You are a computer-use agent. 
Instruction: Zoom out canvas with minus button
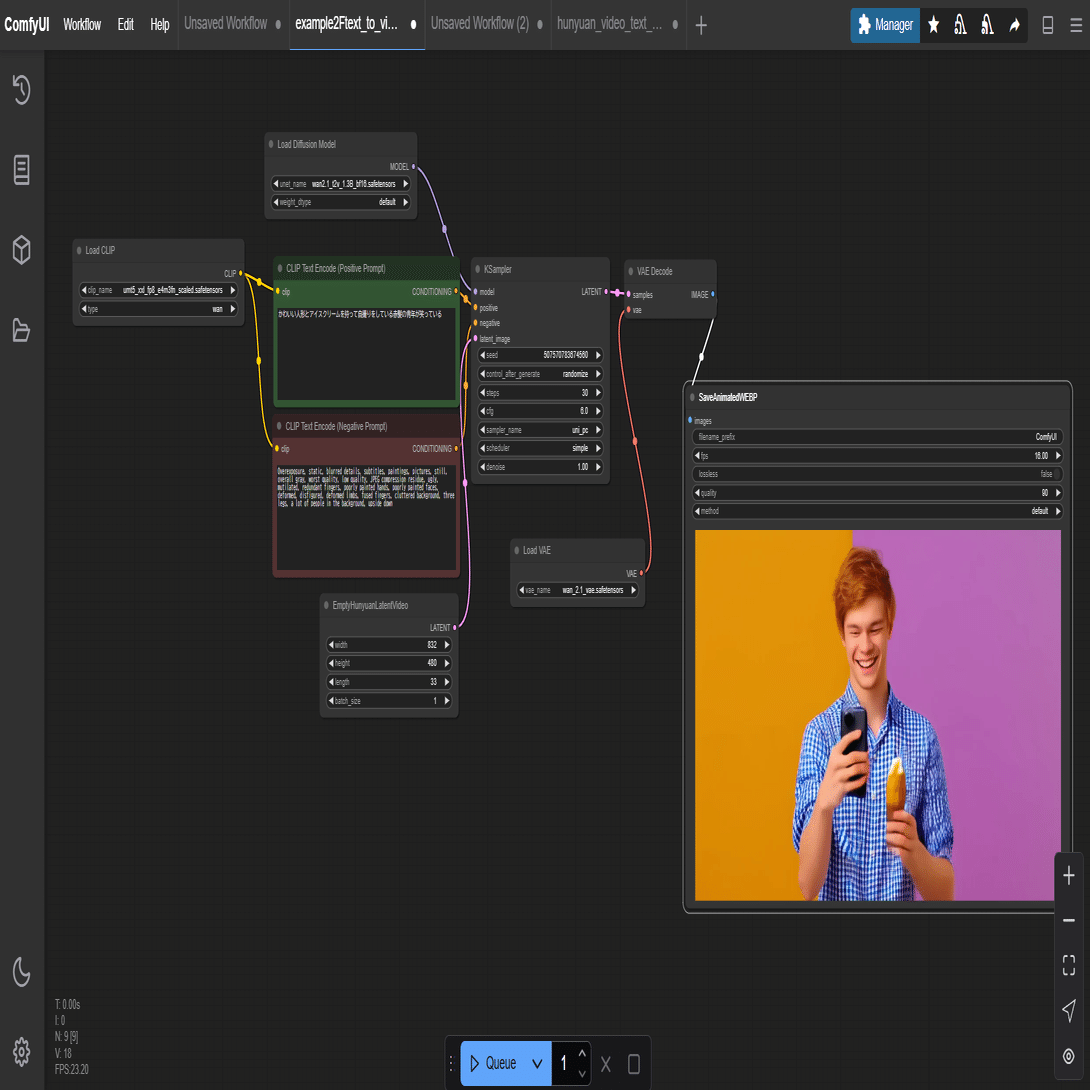[1068, 920]
